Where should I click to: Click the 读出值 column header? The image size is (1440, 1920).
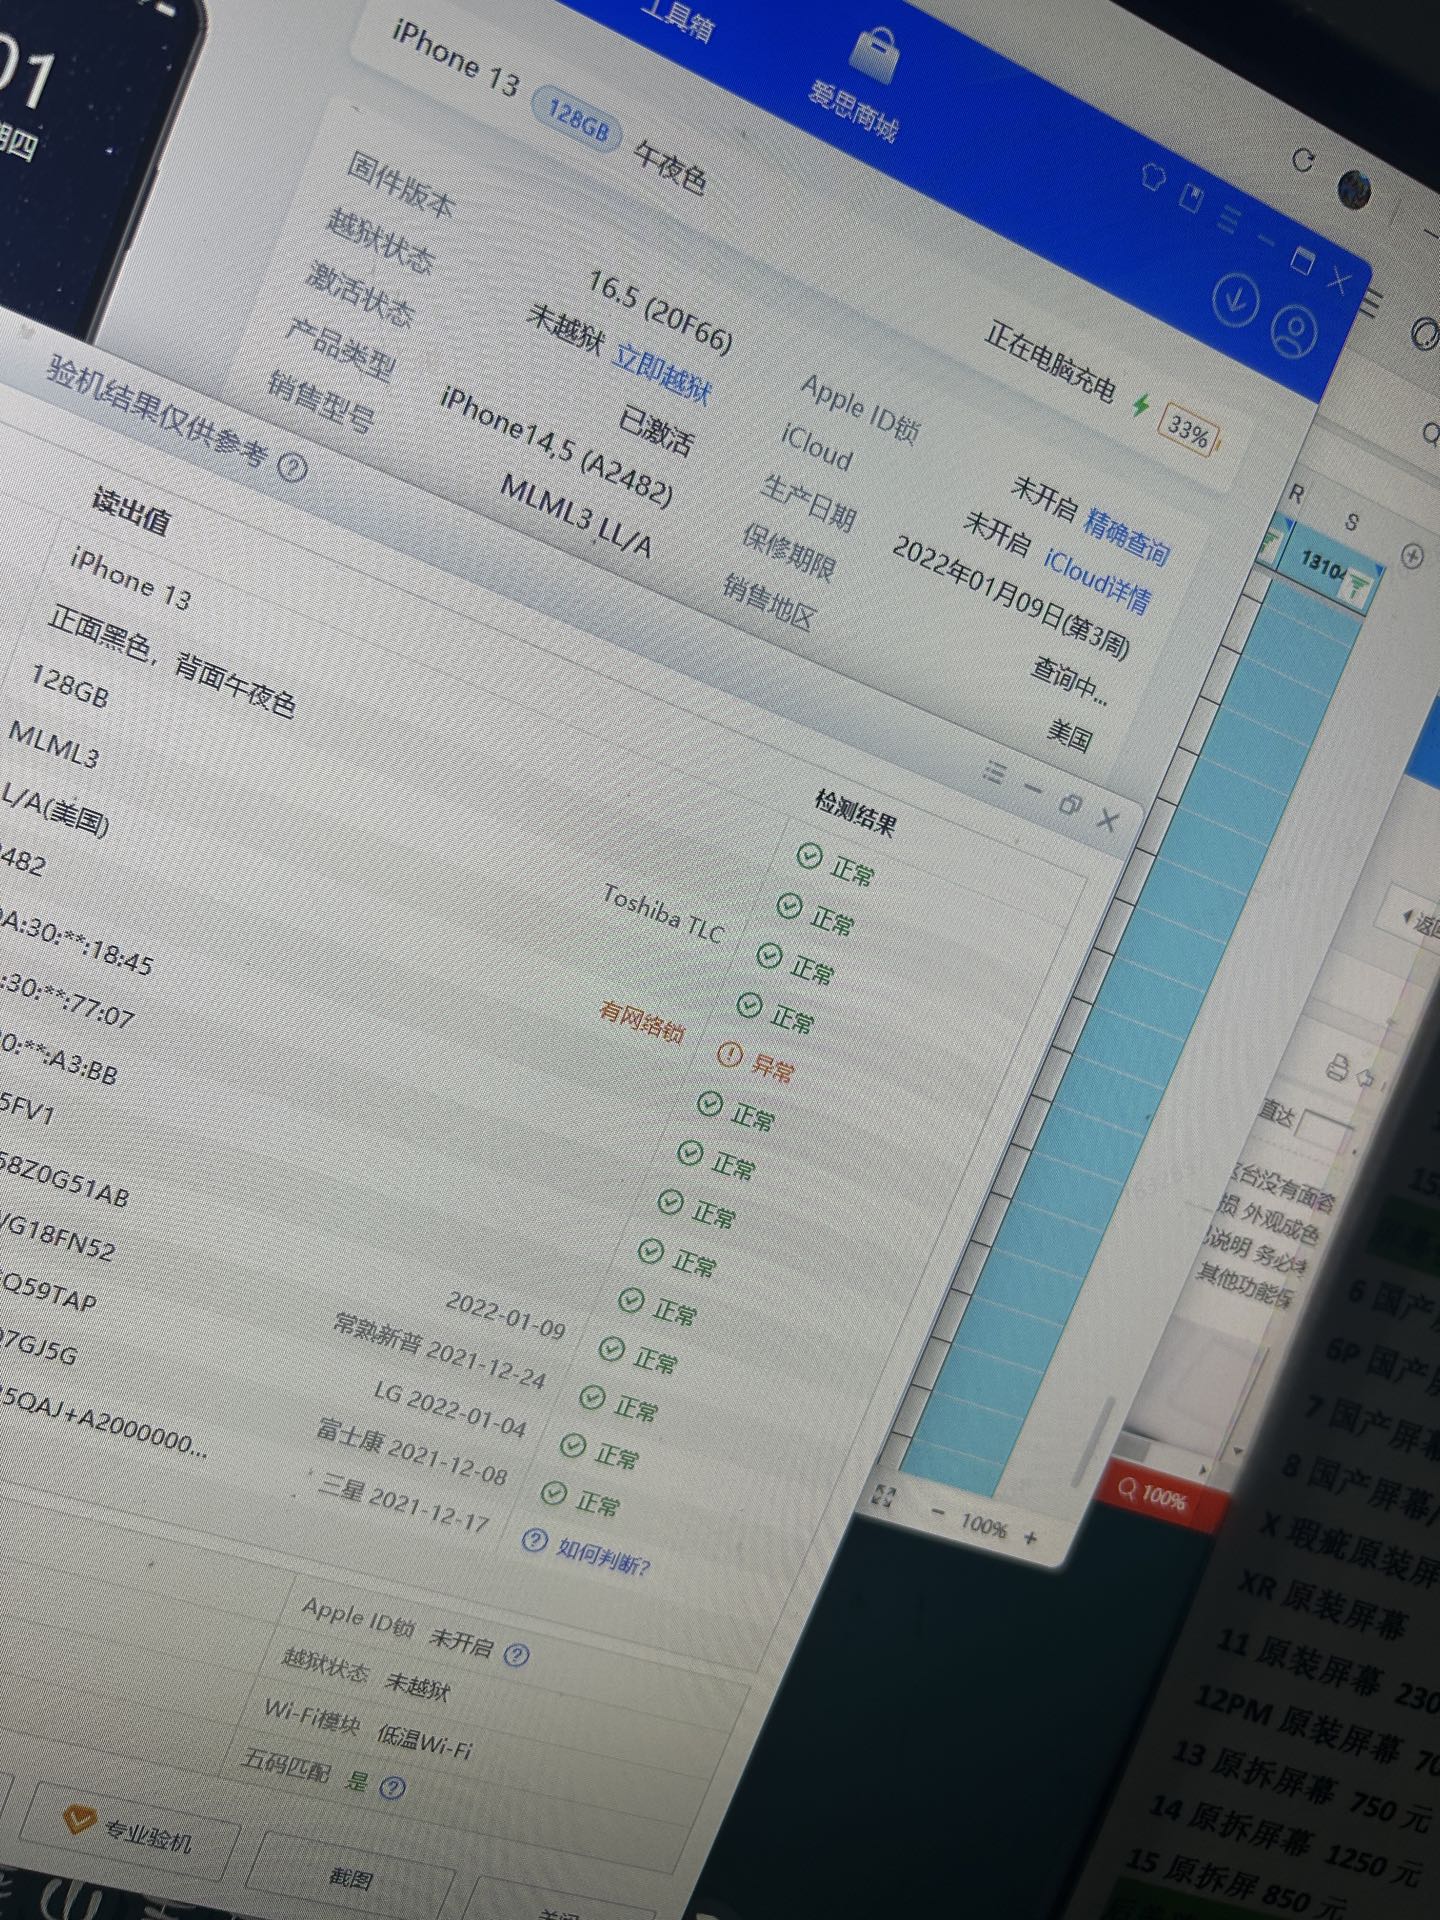(131, 509)
